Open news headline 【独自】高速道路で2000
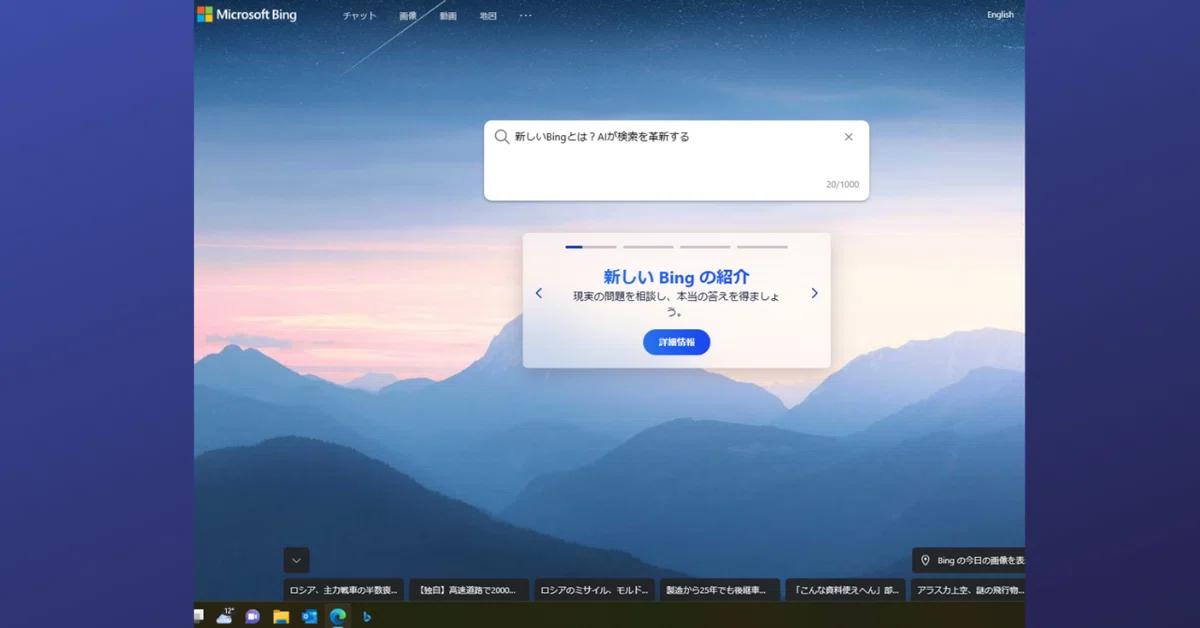 [469, 590]
